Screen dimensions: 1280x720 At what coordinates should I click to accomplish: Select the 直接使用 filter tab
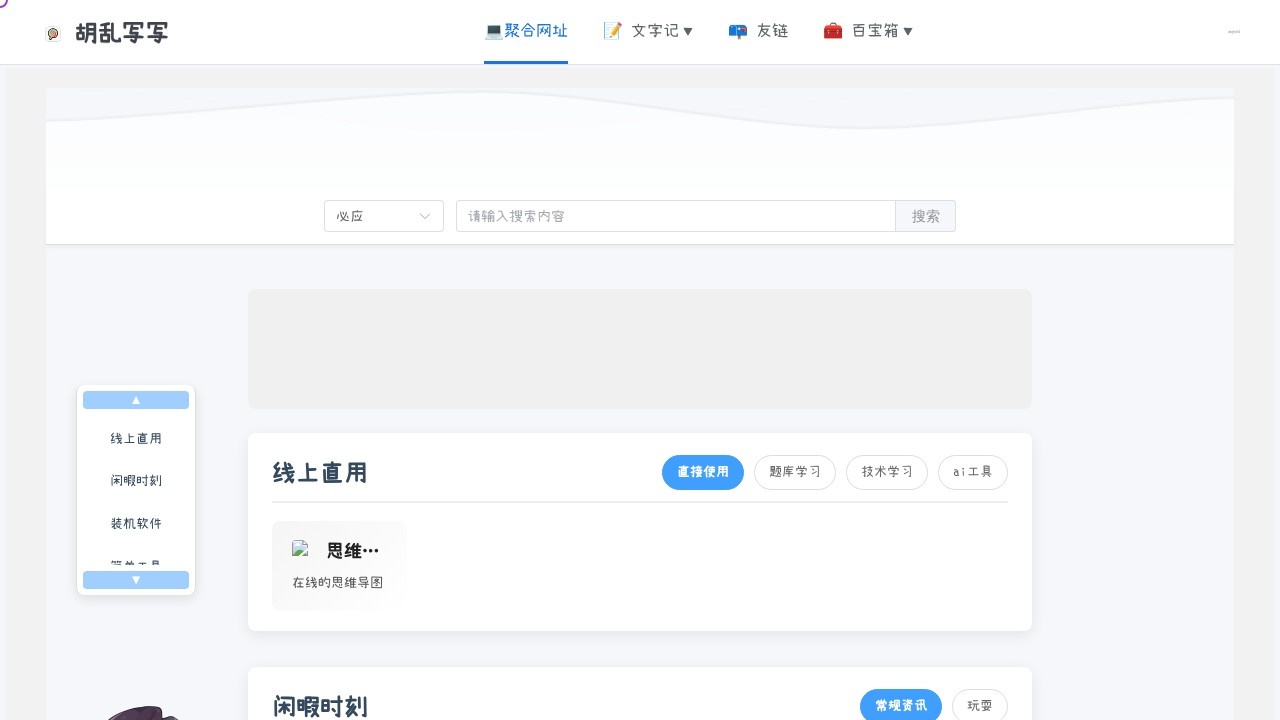point(702,472)
